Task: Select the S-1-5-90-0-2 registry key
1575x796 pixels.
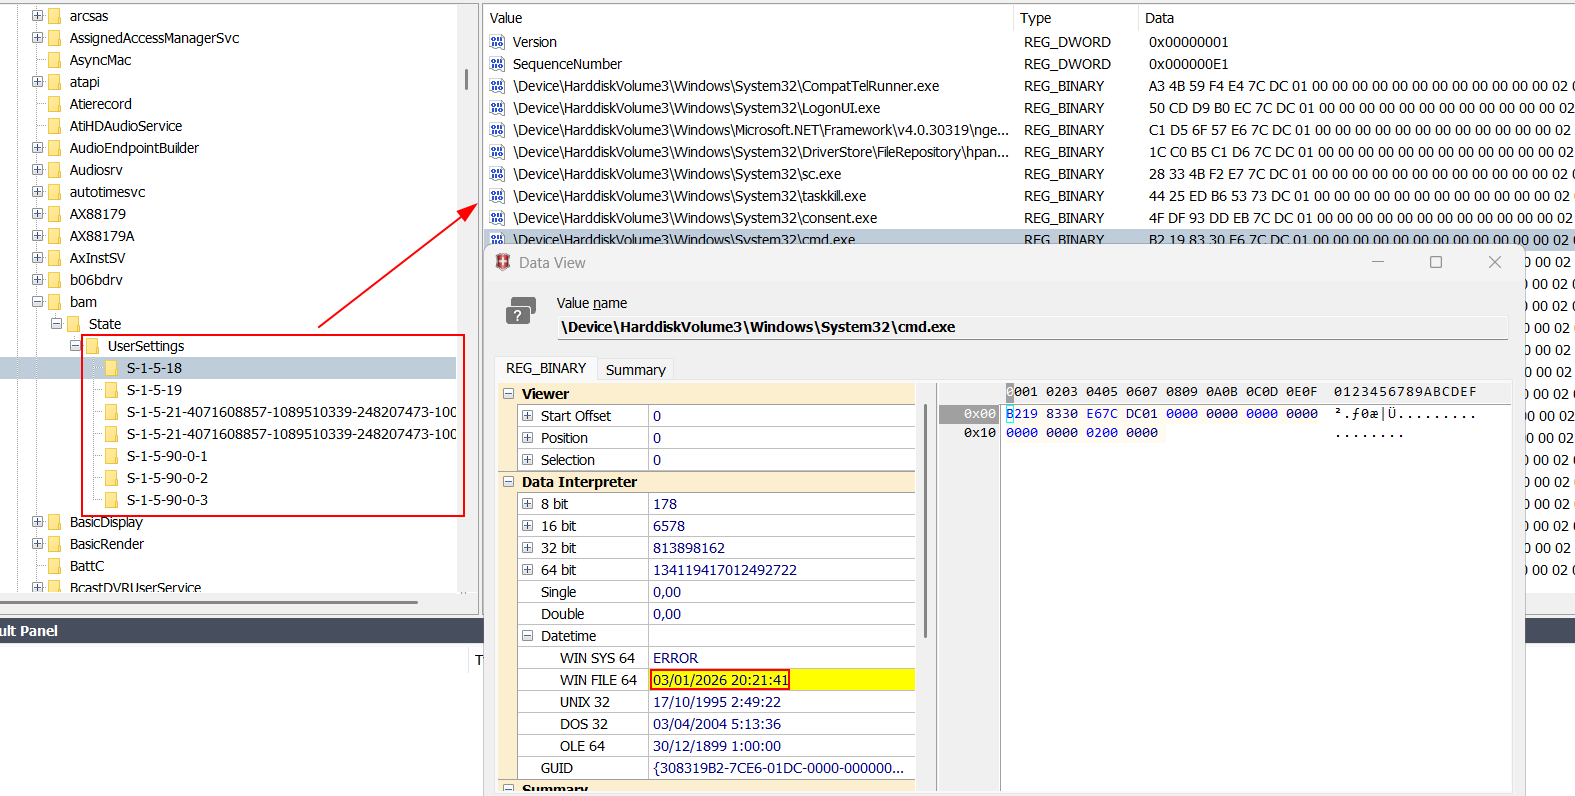Action: coord(167,478)
